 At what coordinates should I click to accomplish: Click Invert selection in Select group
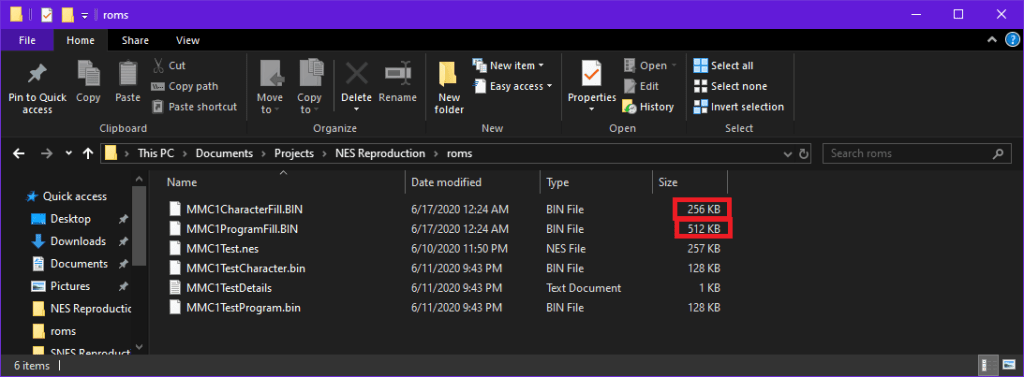pyautogui.click(x=739, y=107)
